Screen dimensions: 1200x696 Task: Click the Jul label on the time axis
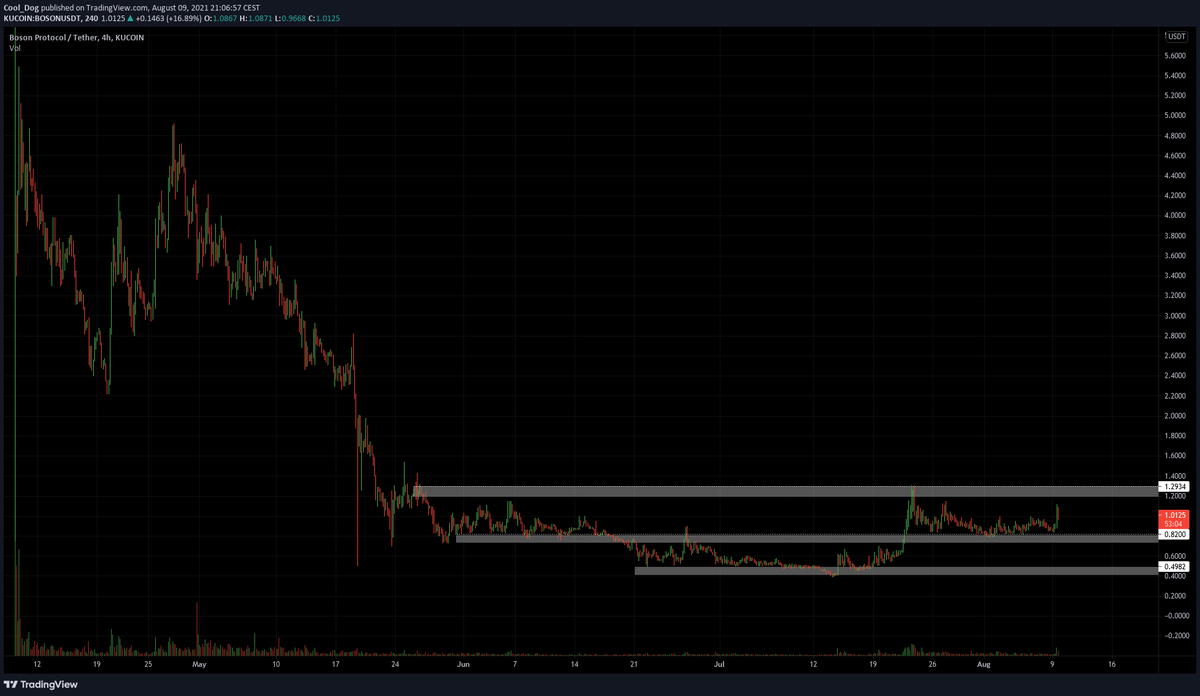(x=720, y=663)
